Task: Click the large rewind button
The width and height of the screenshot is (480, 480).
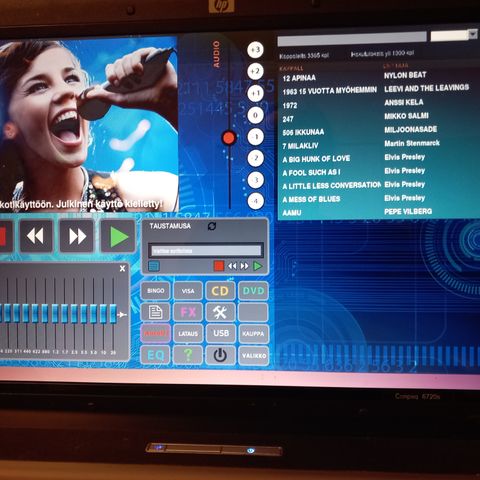Action: click(x=36, y=236)
